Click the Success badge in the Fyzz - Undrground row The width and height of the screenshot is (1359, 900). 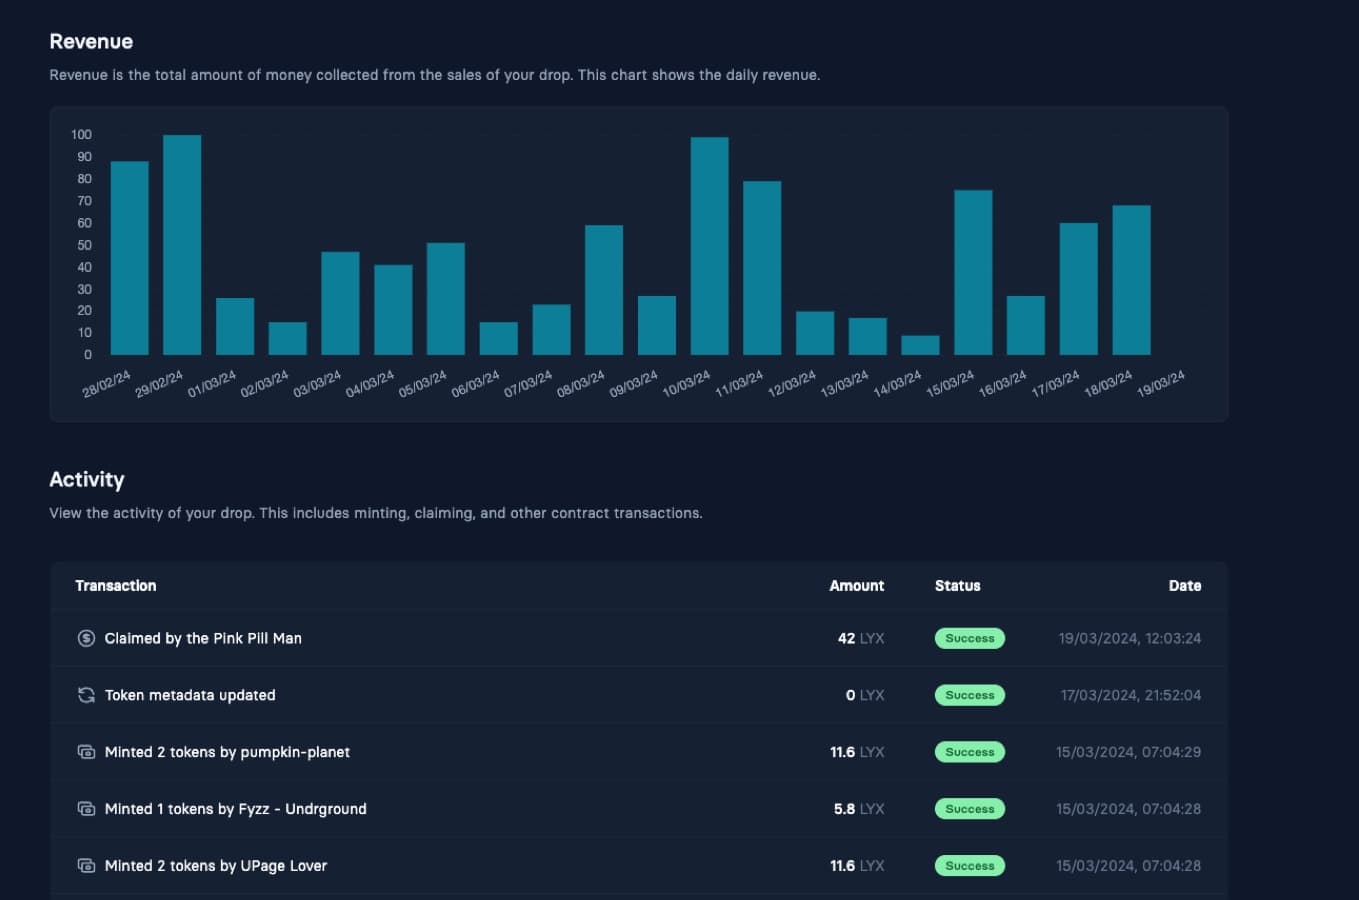point(970,809)
